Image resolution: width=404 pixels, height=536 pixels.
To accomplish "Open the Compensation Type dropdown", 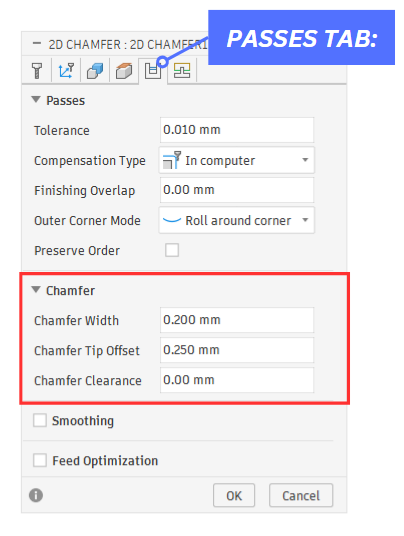I will click(x=237, y=160).
